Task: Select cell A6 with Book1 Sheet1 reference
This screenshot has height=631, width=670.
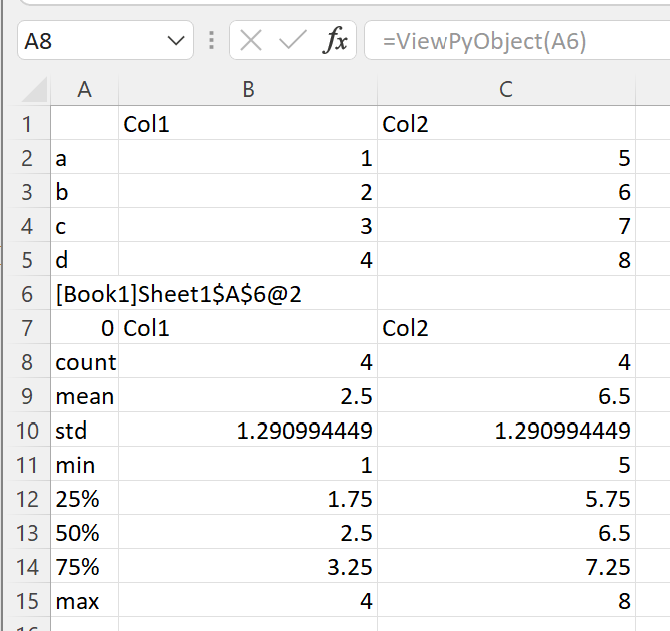Action: pyautogui.click(x=85, y=294)
